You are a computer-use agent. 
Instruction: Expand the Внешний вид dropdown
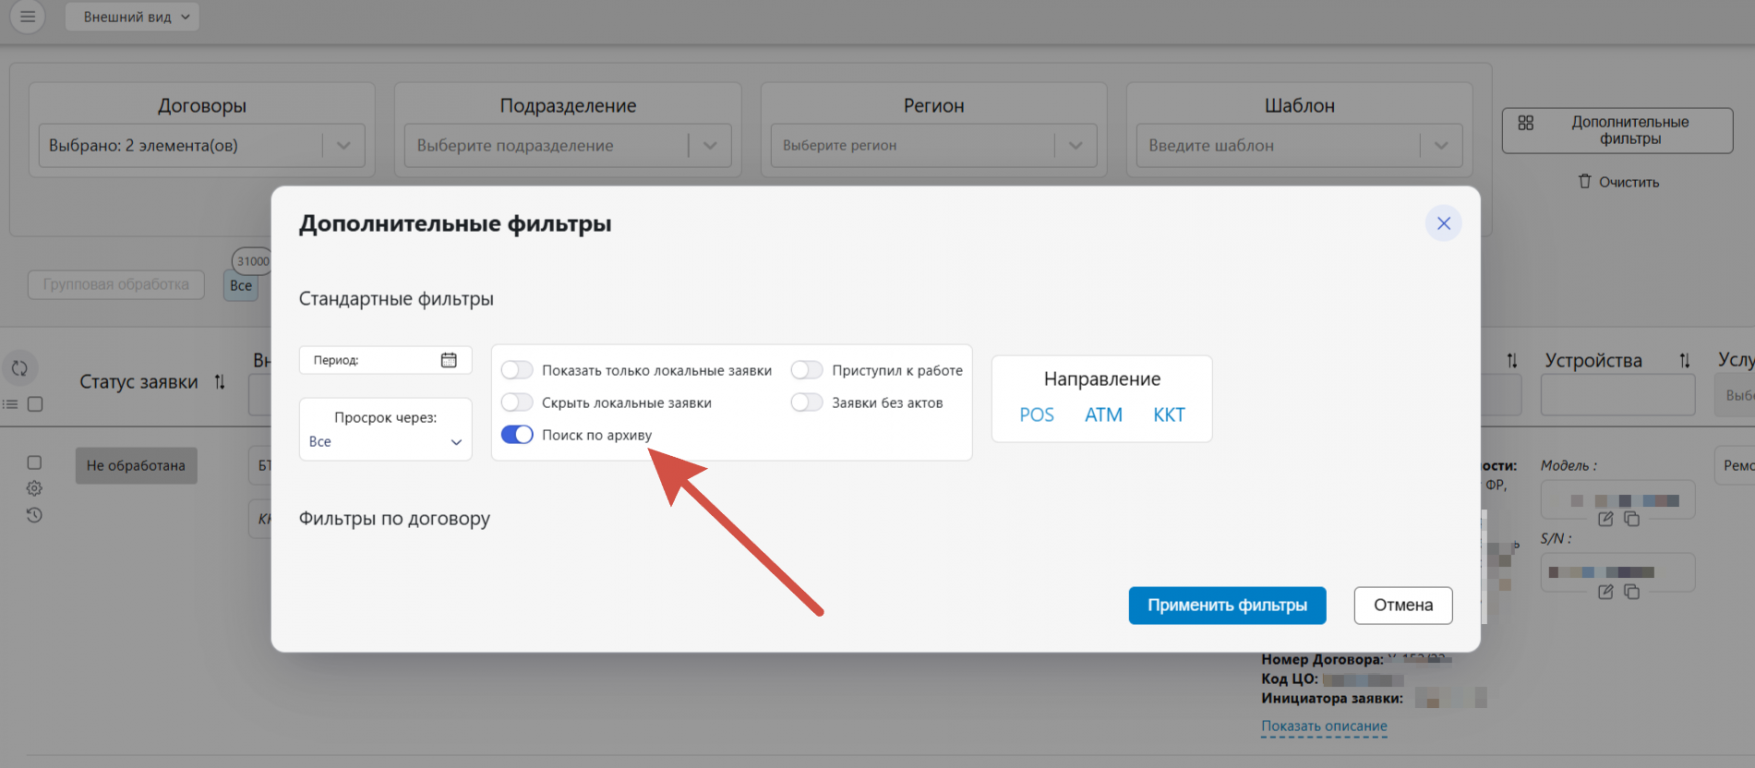(x=132, y=17)
